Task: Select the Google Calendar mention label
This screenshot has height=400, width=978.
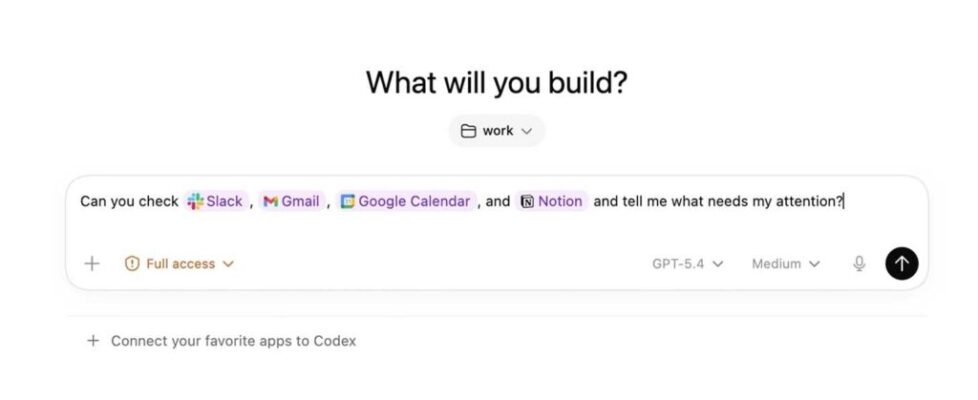Action: [414, 201]
